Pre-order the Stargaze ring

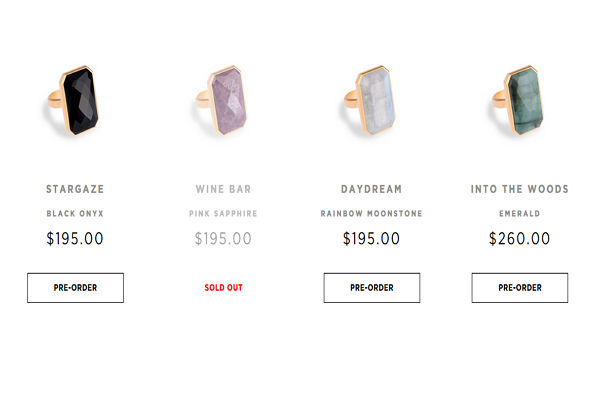coord(75,288)
